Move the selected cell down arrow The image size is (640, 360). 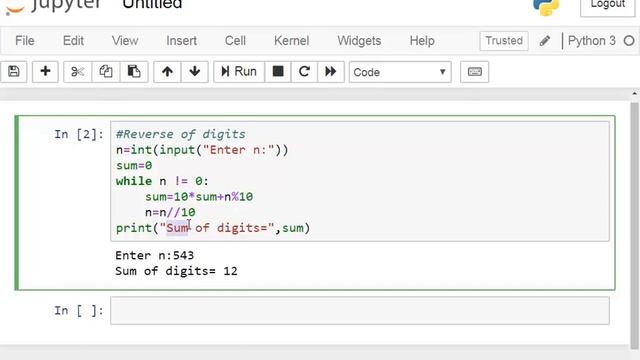point(195,72)
